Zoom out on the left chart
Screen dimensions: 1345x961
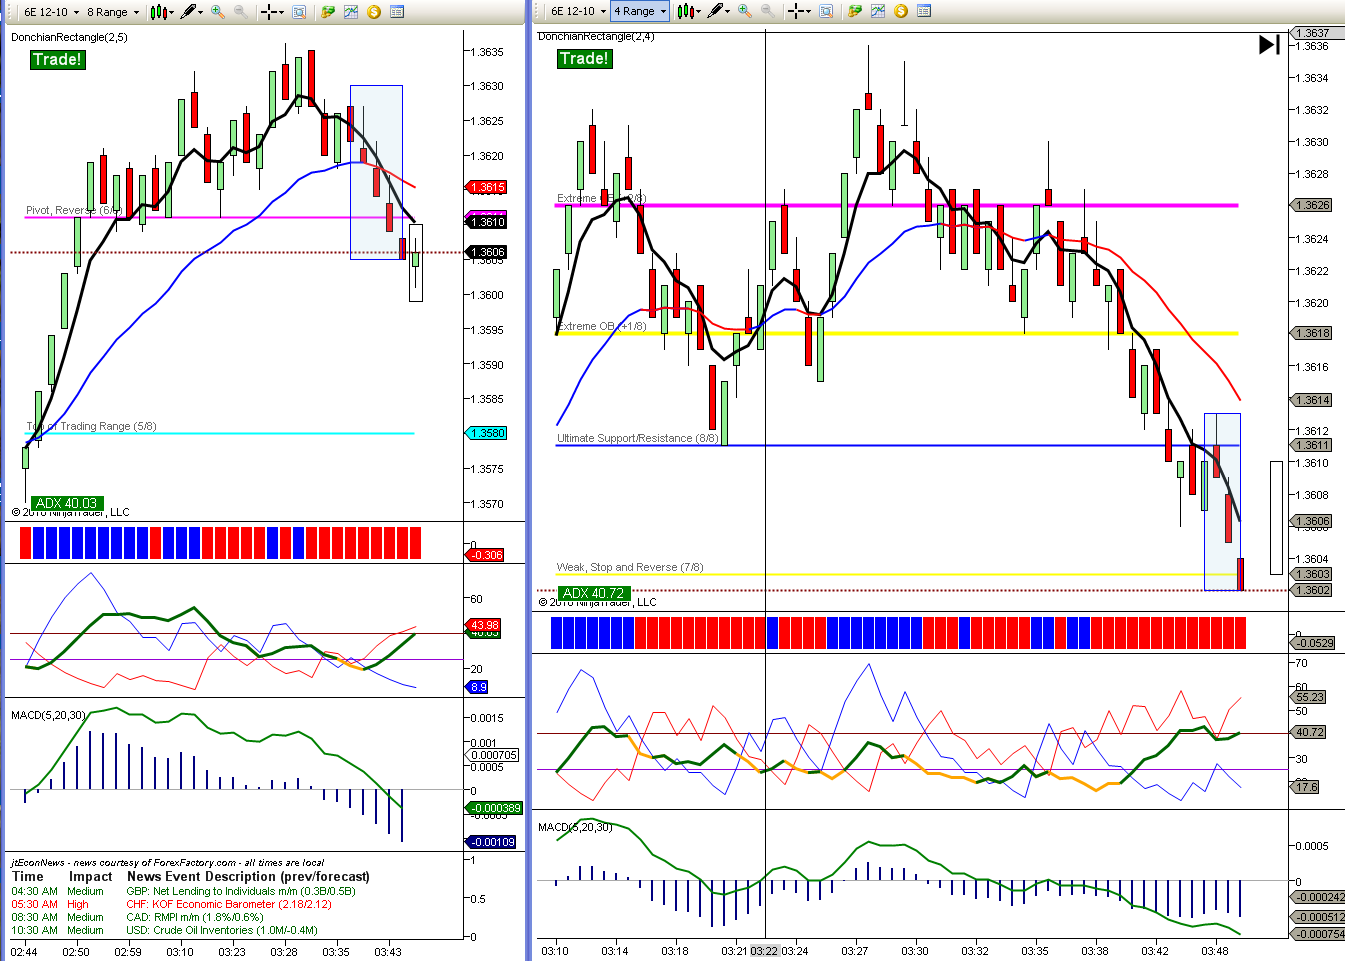click(x=240, y=12)
